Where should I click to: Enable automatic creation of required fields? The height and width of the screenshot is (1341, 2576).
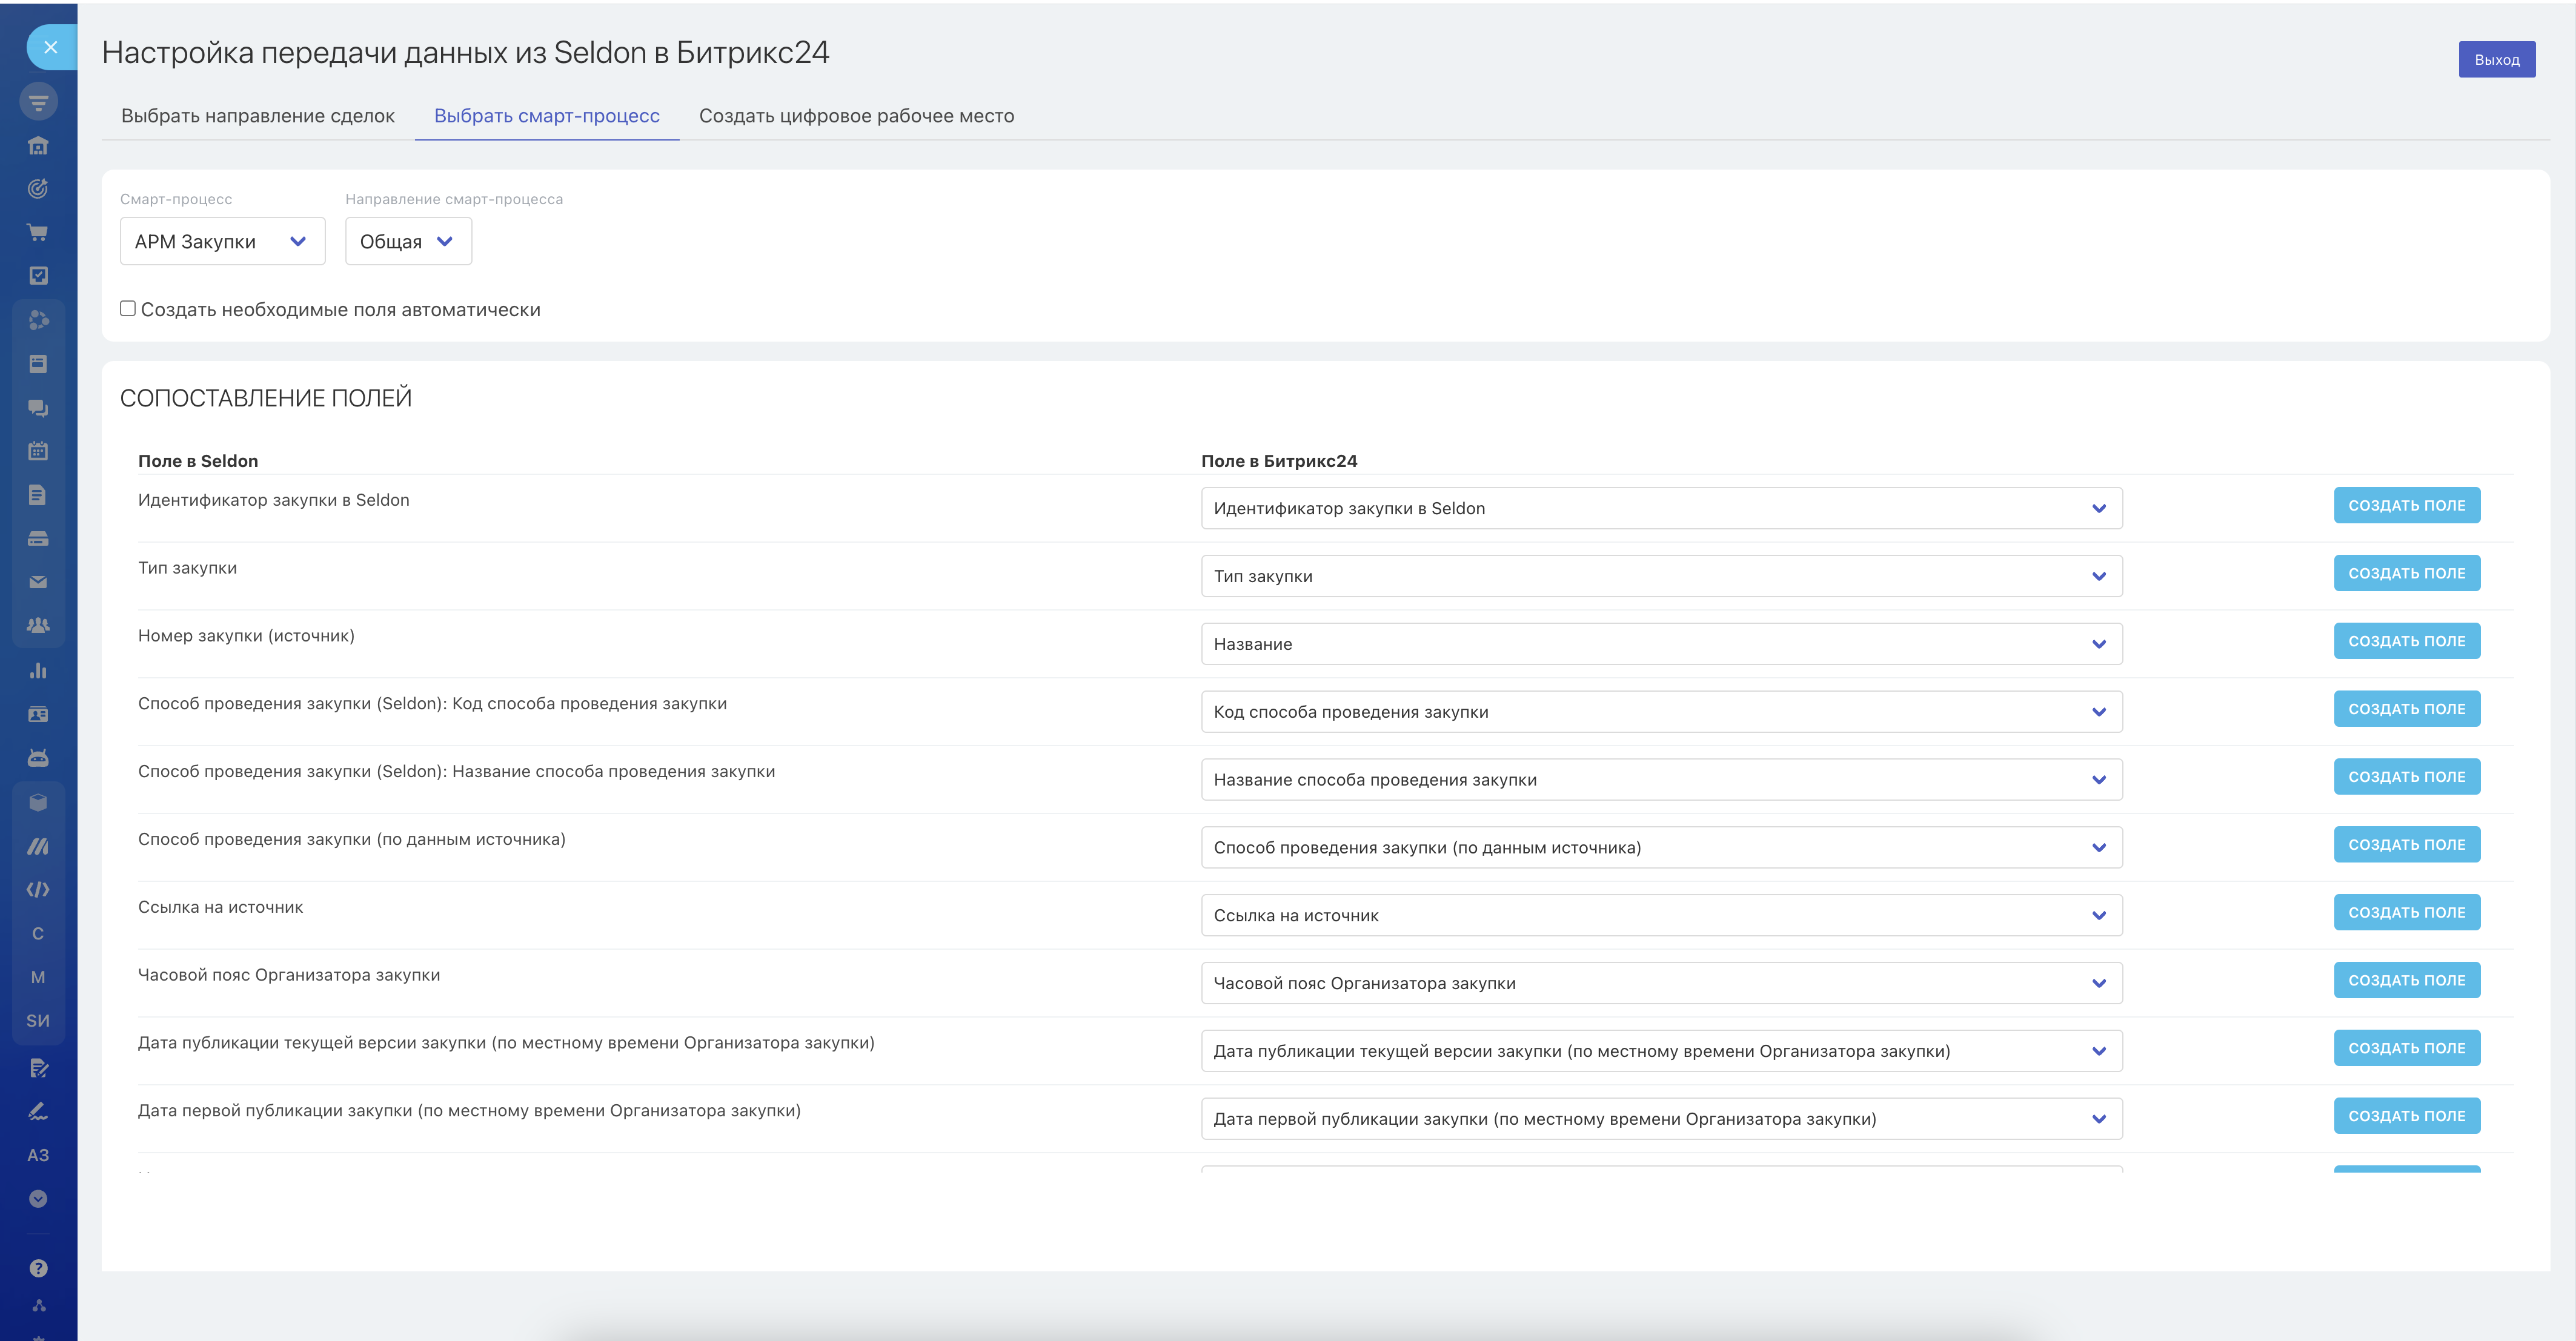[x=128, y=309]
